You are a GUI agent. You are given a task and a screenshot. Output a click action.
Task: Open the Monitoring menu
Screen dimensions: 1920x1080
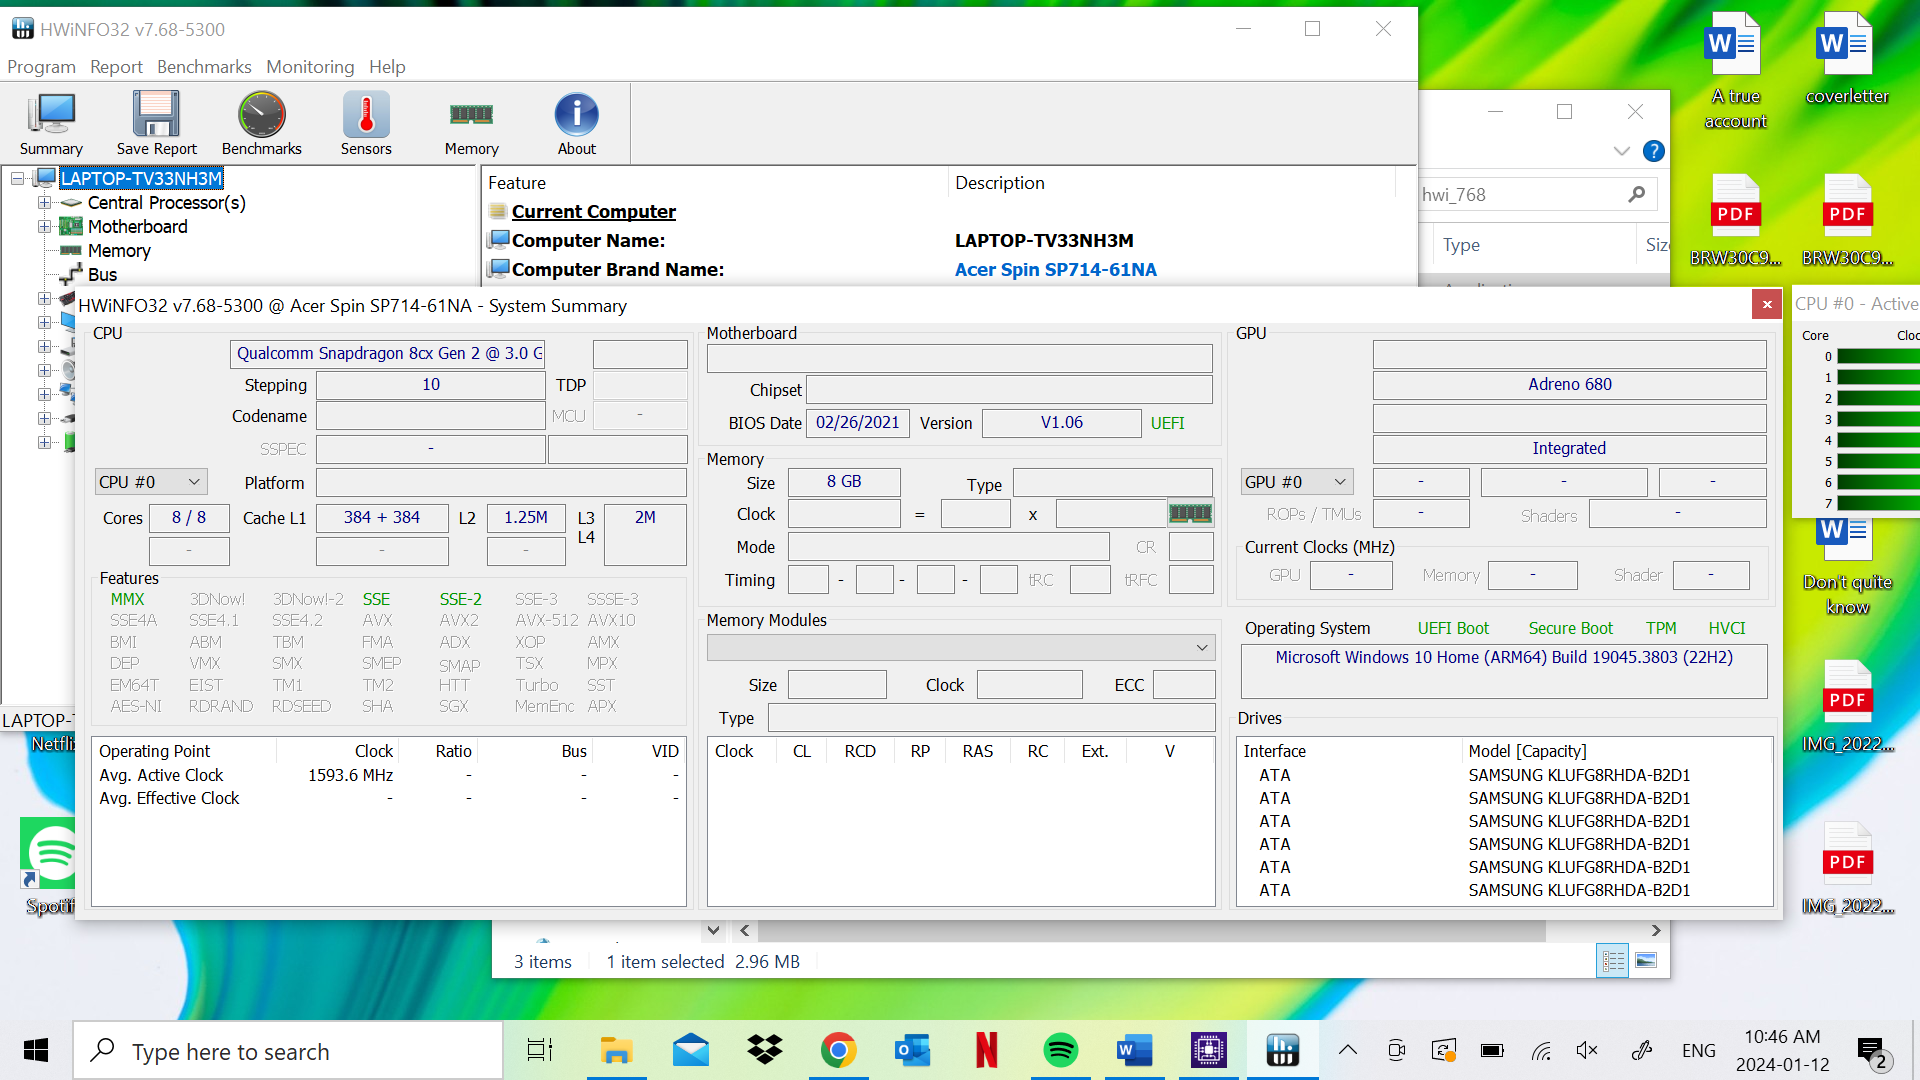310,66
